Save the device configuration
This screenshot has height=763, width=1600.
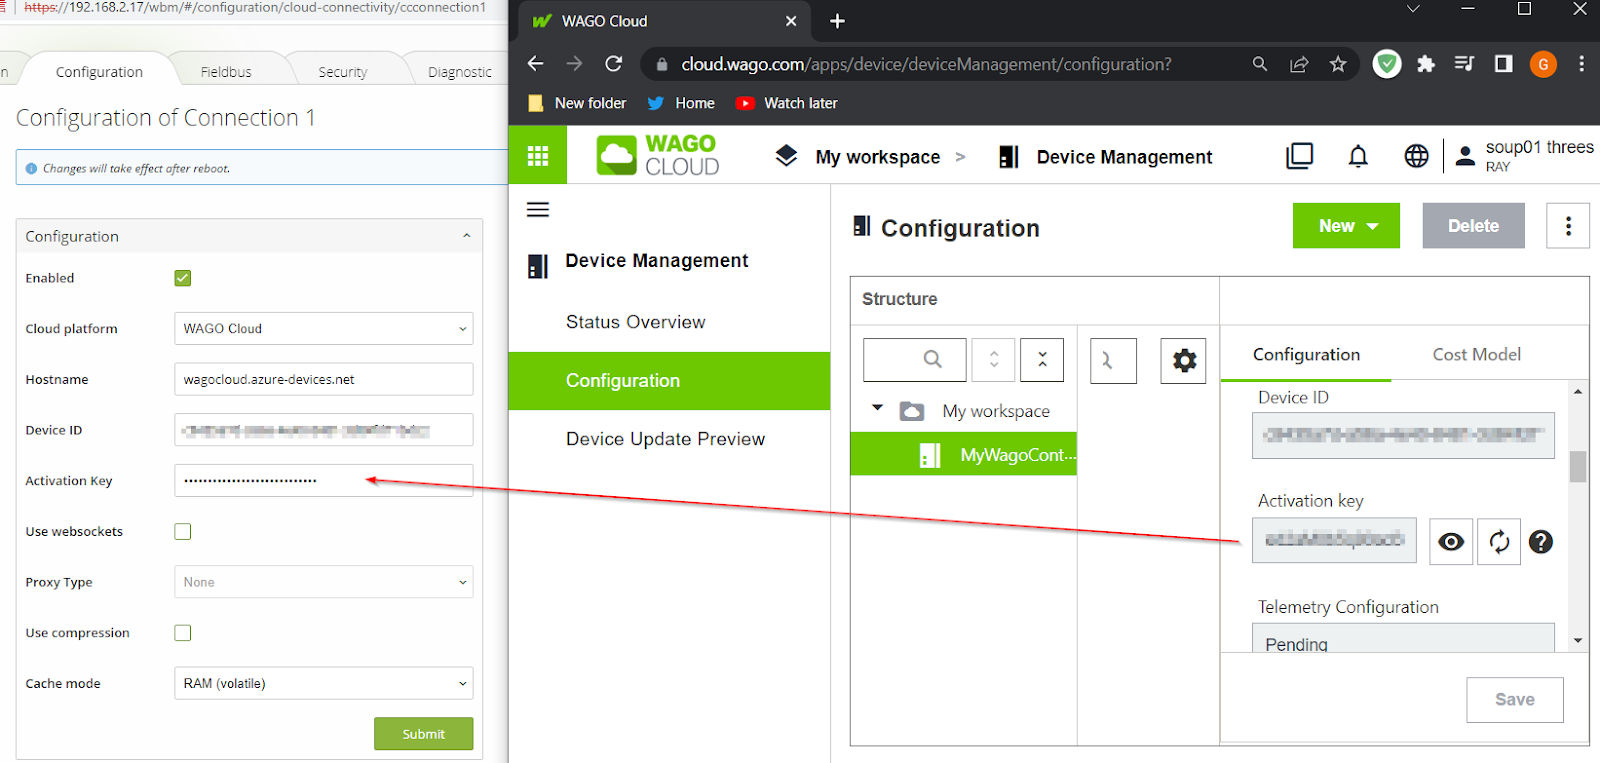point(1514,700)
